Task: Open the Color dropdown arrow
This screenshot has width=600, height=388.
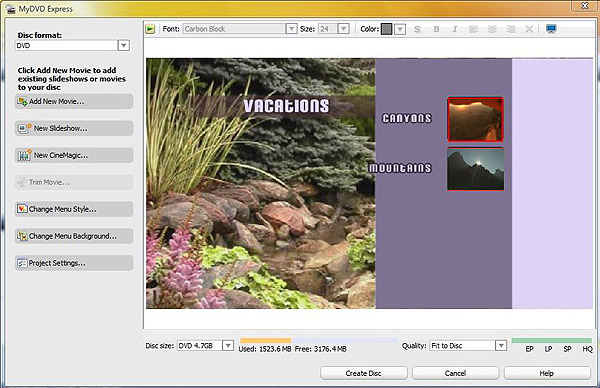Action: point(400,29)
